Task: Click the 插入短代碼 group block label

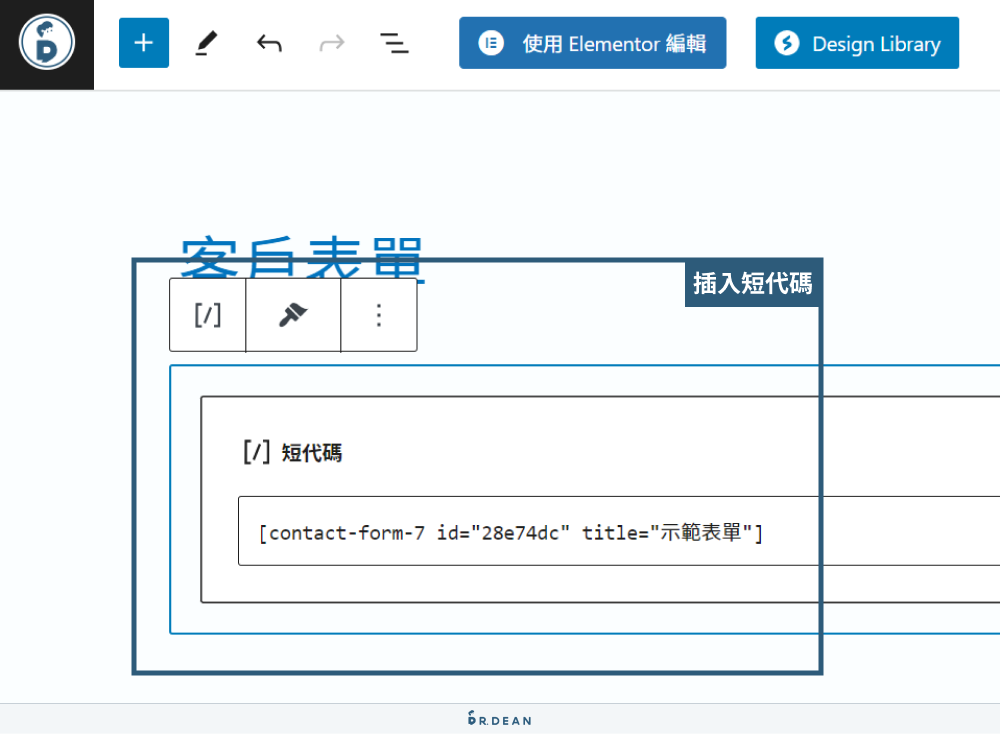Action: (753, 283)
